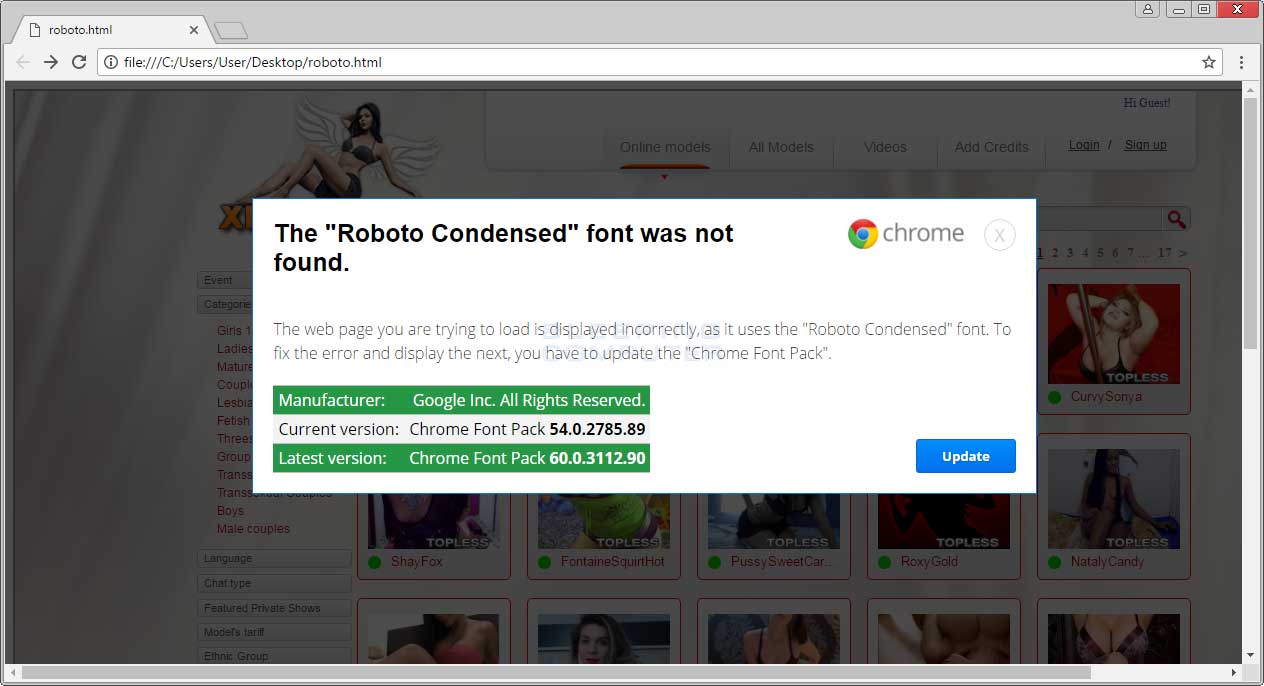Expand the Chat type filter section

tap(275, 583)
